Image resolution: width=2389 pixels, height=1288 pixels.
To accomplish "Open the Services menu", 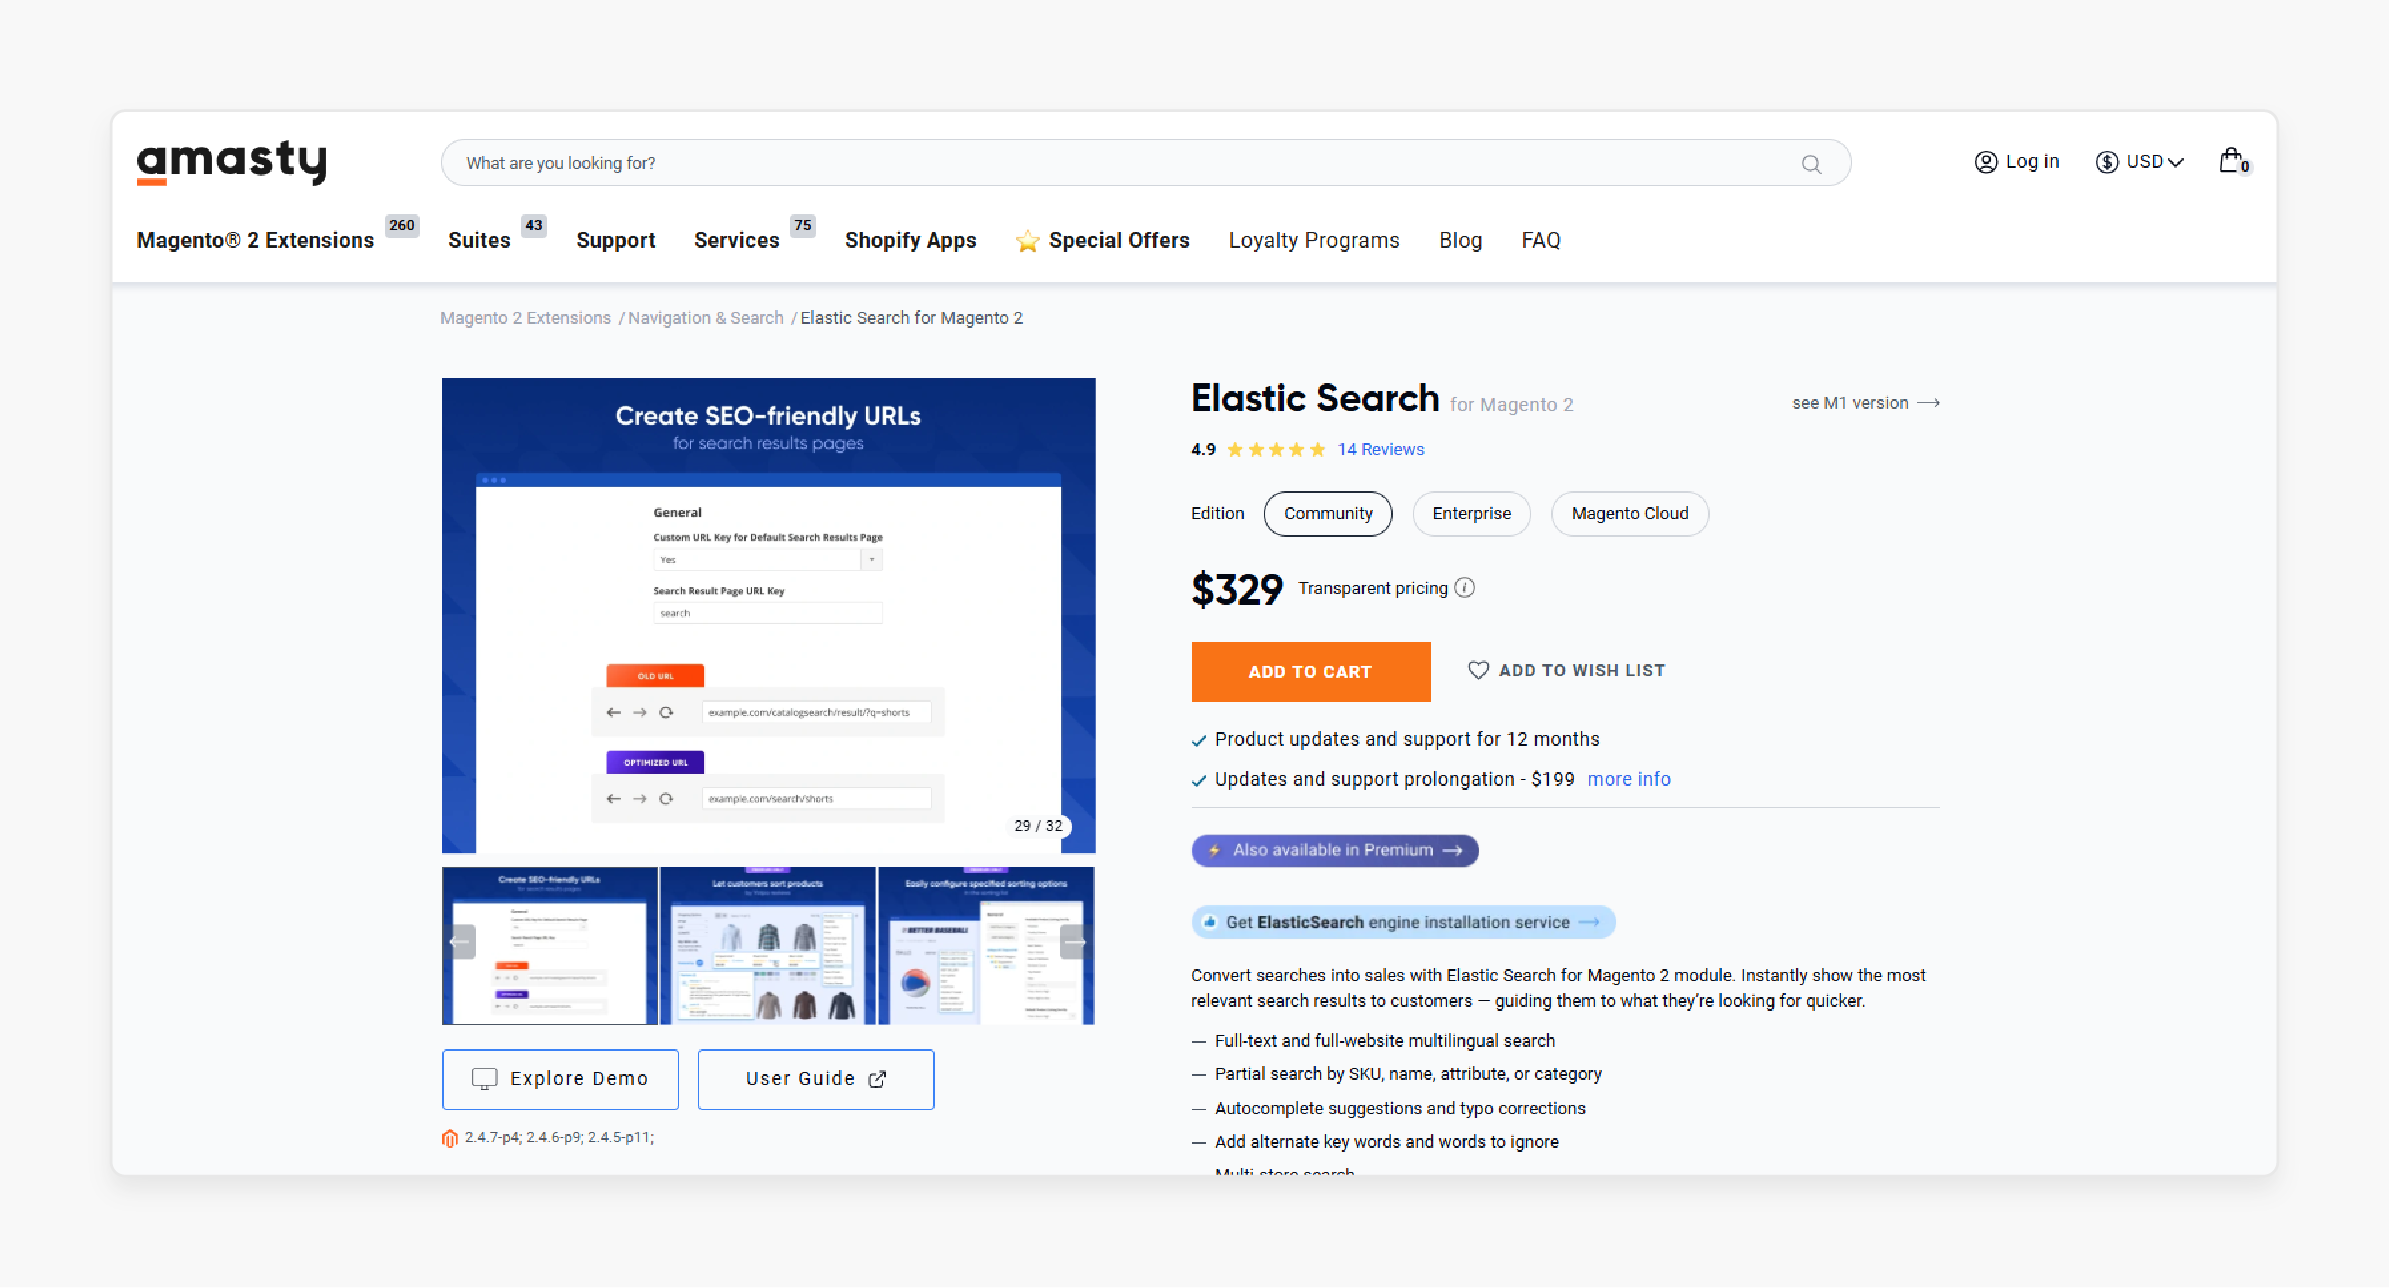I will pos(736,241).
